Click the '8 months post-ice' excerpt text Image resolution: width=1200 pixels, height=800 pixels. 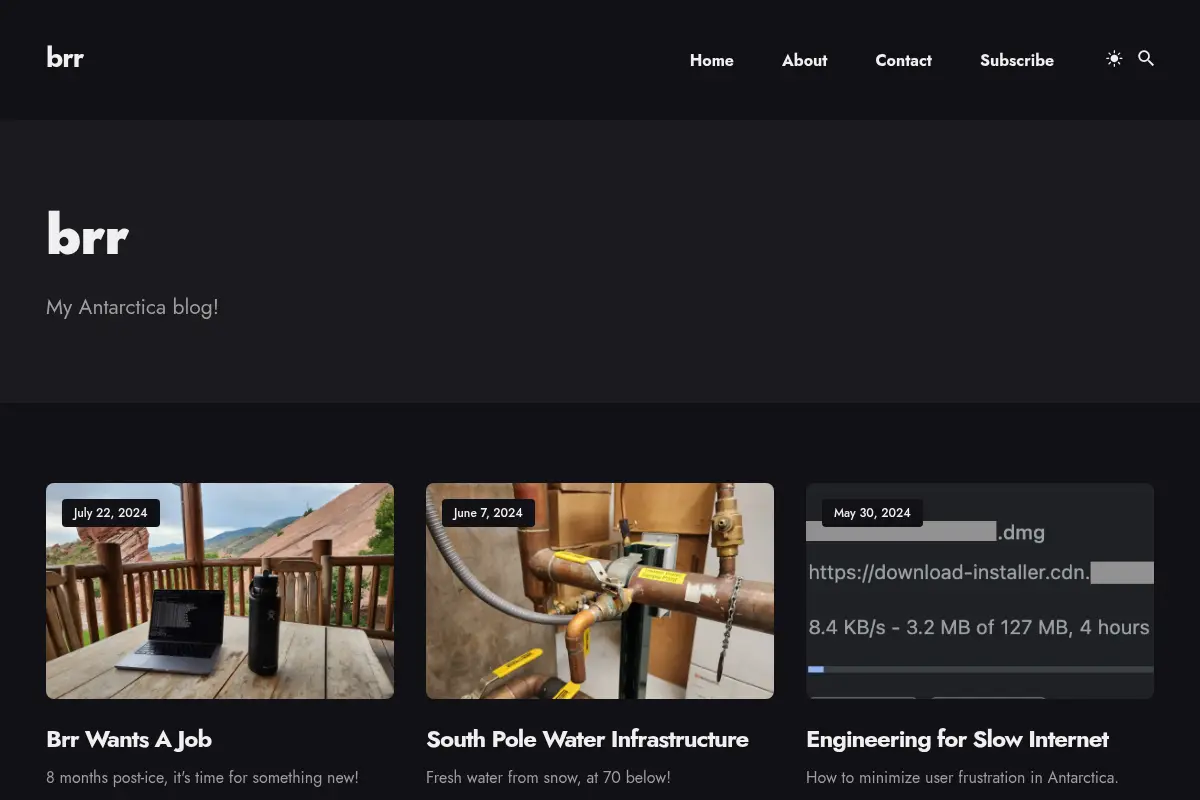(202, 777)
